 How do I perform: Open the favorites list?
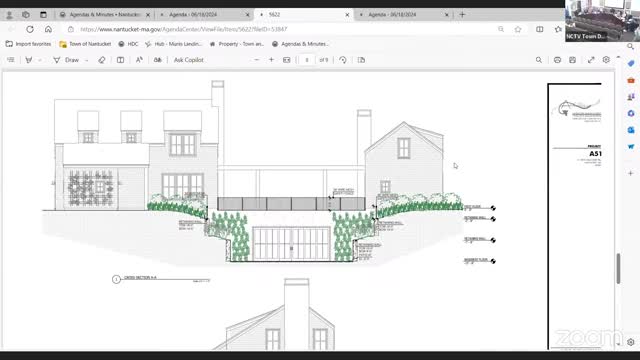(x=558, y=29)
